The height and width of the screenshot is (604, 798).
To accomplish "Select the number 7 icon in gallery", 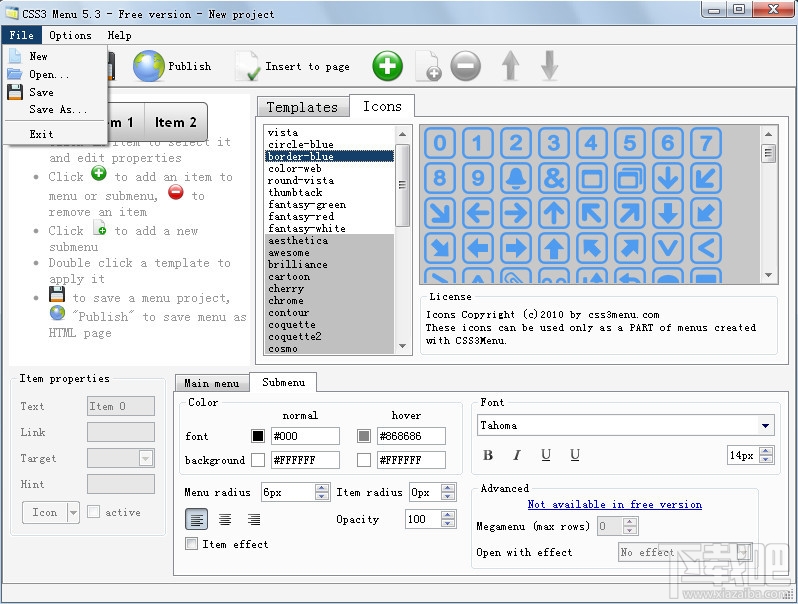I will click(x=706, y=143).
